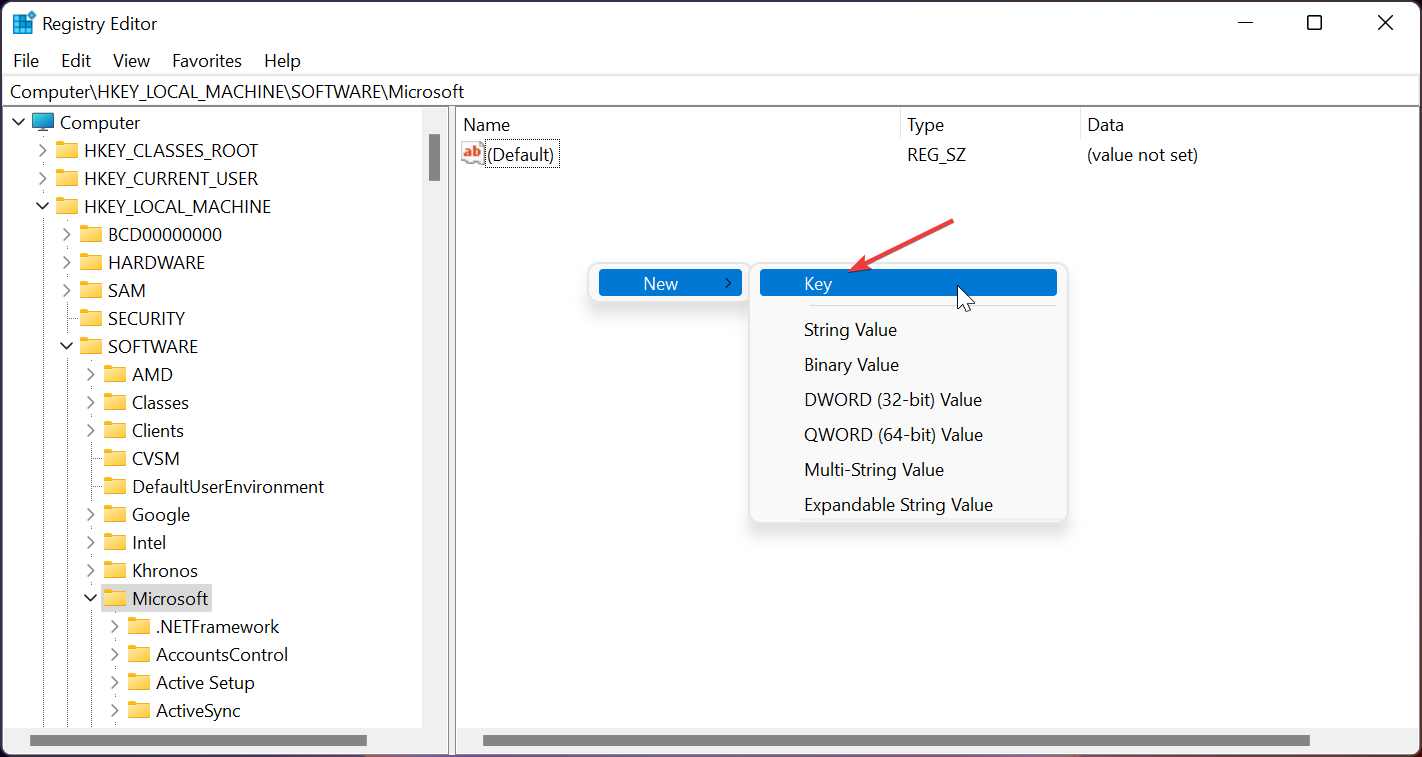Expand the Intel key chevron
This screenshot has height=757, width=1422.
click(90, 542)
